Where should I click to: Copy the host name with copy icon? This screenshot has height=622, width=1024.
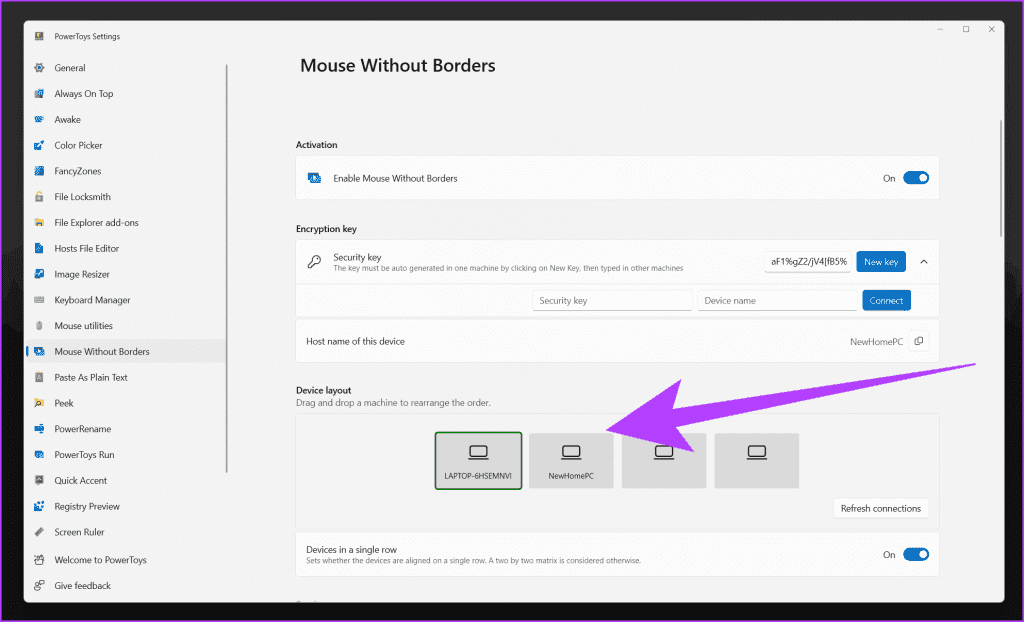919,341
